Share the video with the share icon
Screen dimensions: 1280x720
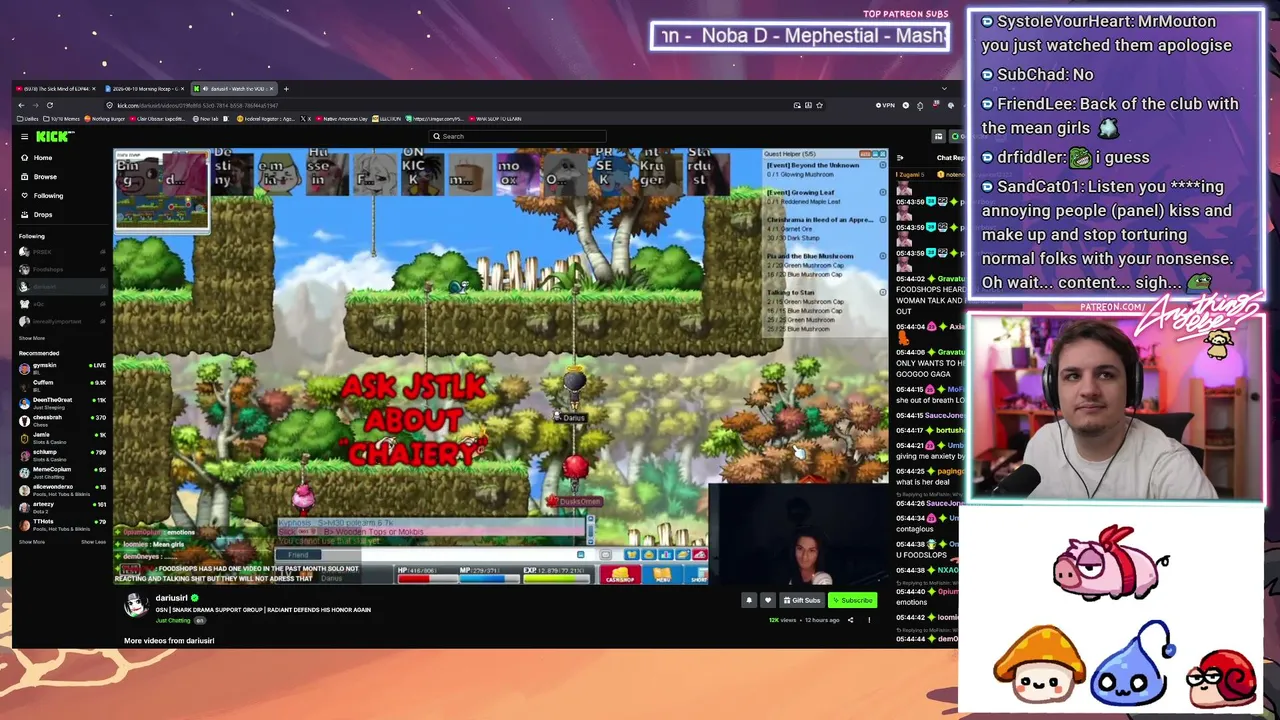pos(851,620)
